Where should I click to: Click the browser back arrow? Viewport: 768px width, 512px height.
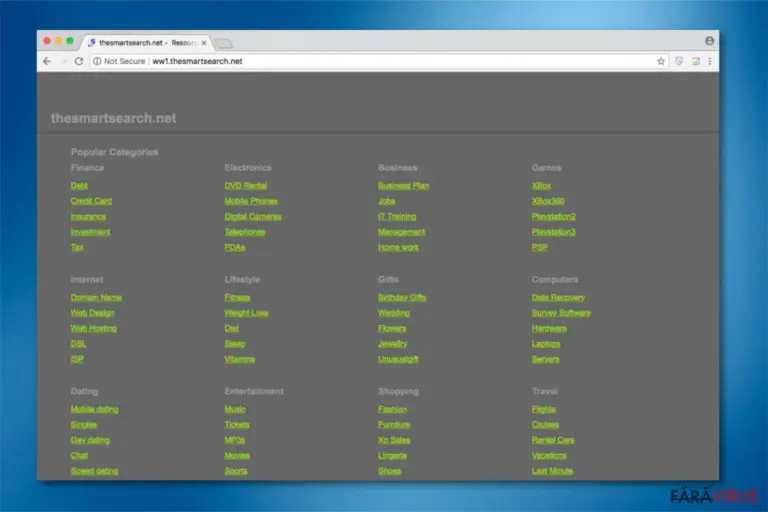coord(47,61)
